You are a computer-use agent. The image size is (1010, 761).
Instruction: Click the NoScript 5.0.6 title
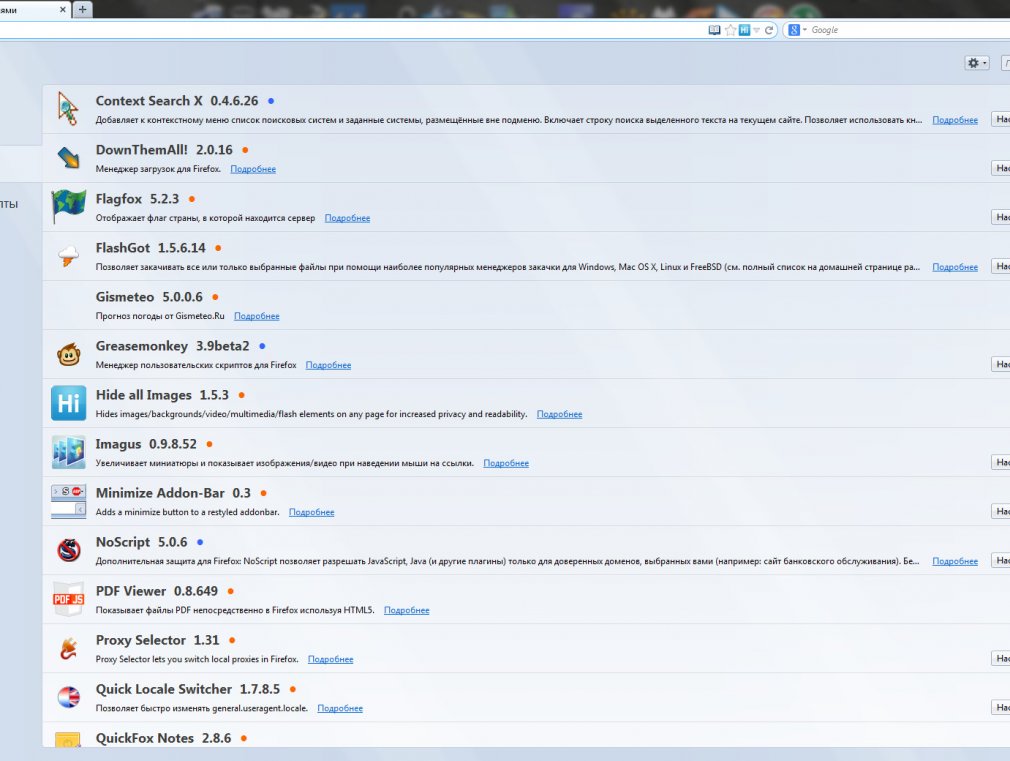141,542
